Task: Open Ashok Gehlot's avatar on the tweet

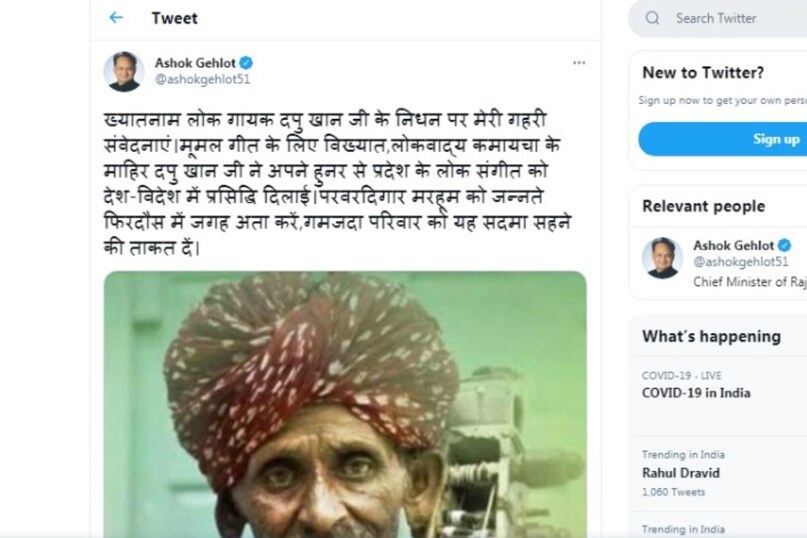Action: pos(124,71)
